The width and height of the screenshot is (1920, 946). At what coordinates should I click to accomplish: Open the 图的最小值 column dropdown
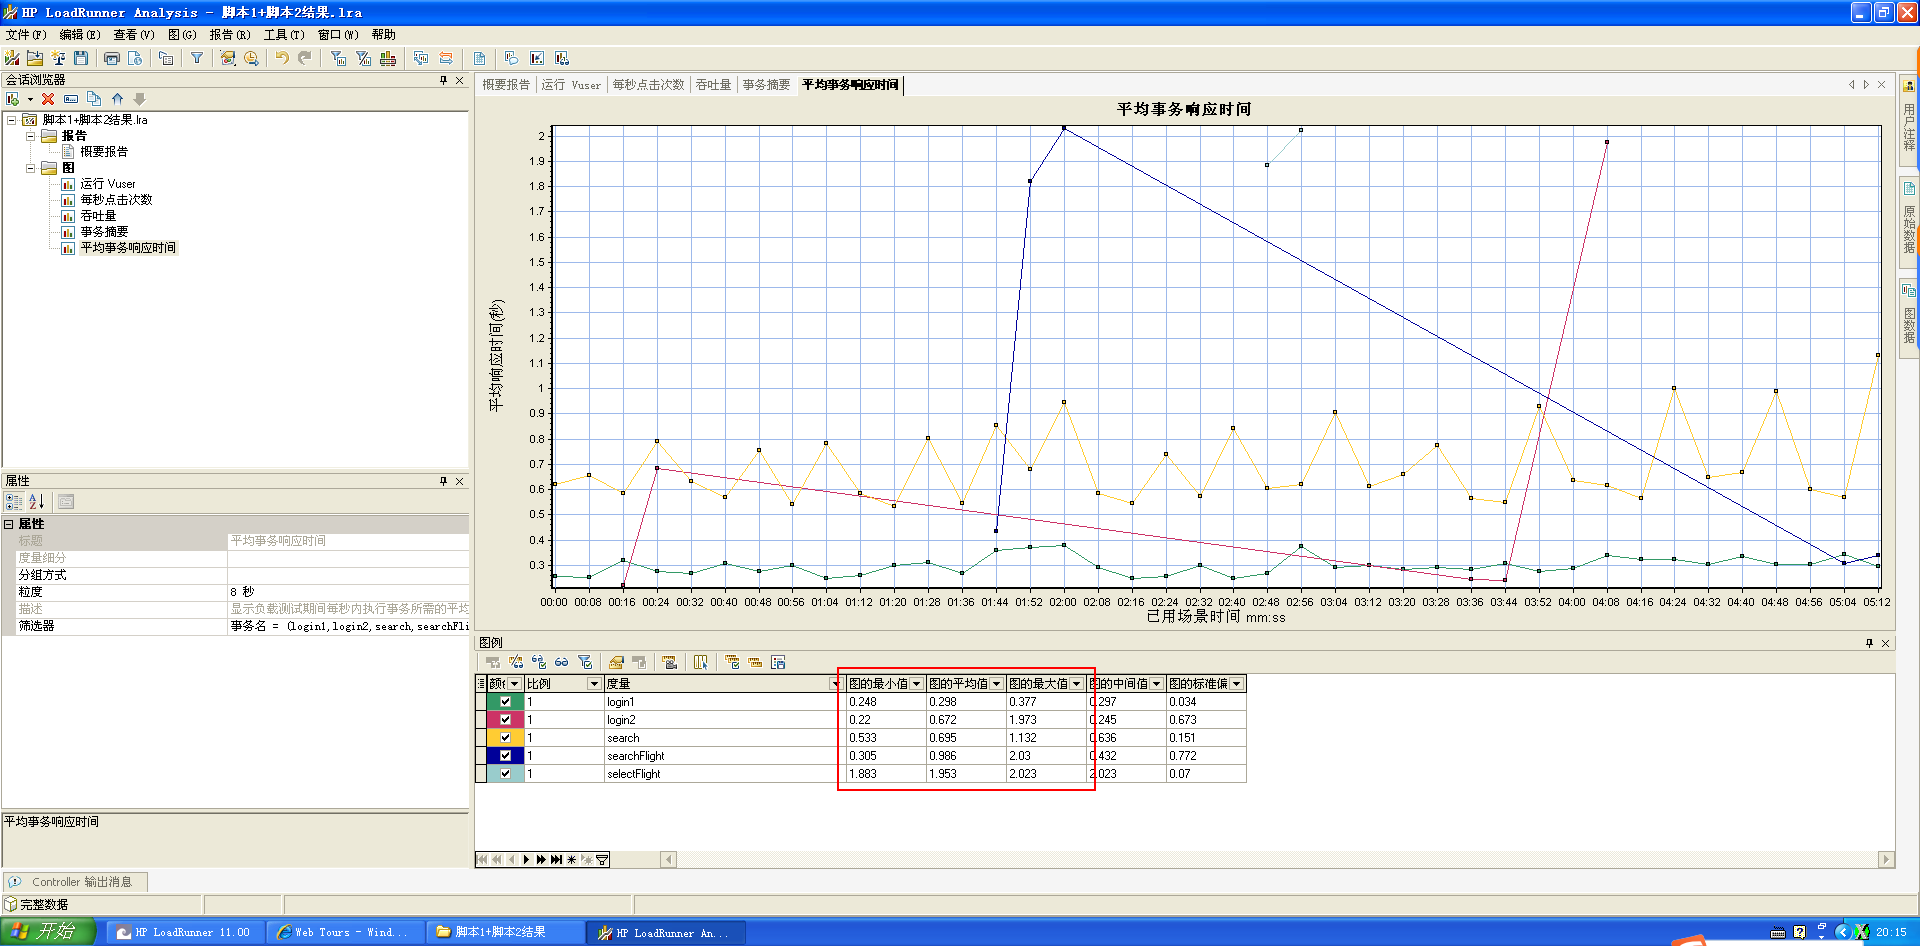point(916,684)
